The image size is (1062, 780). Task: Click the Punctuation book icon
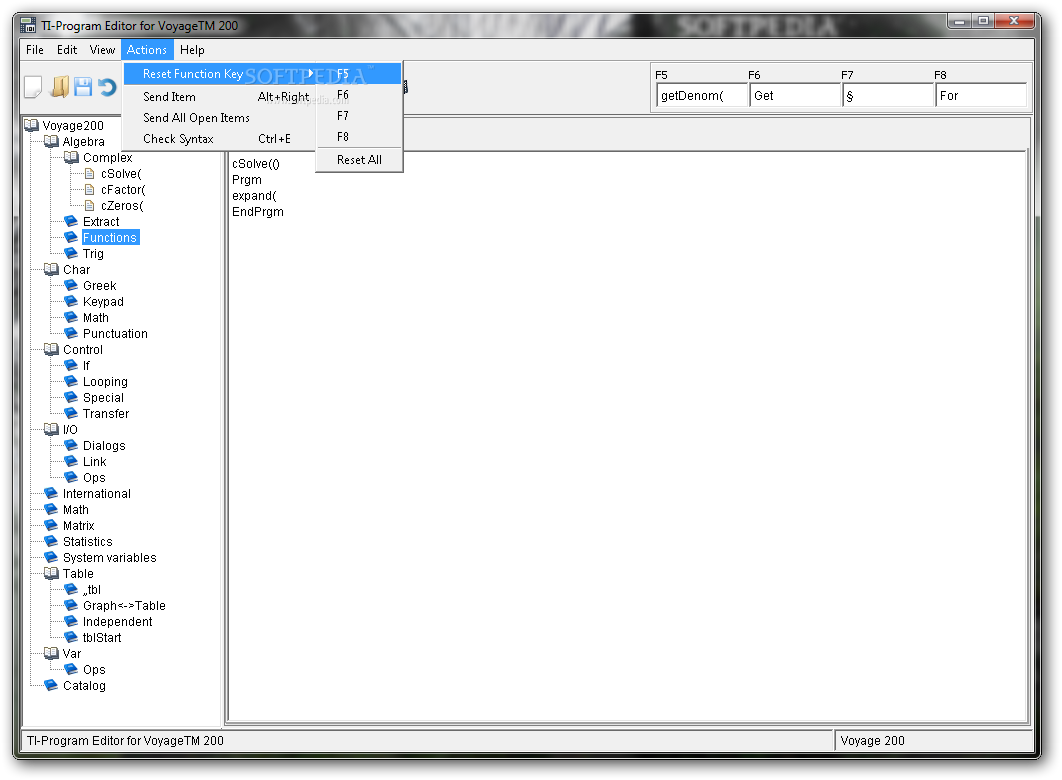[x=70, y=333]
